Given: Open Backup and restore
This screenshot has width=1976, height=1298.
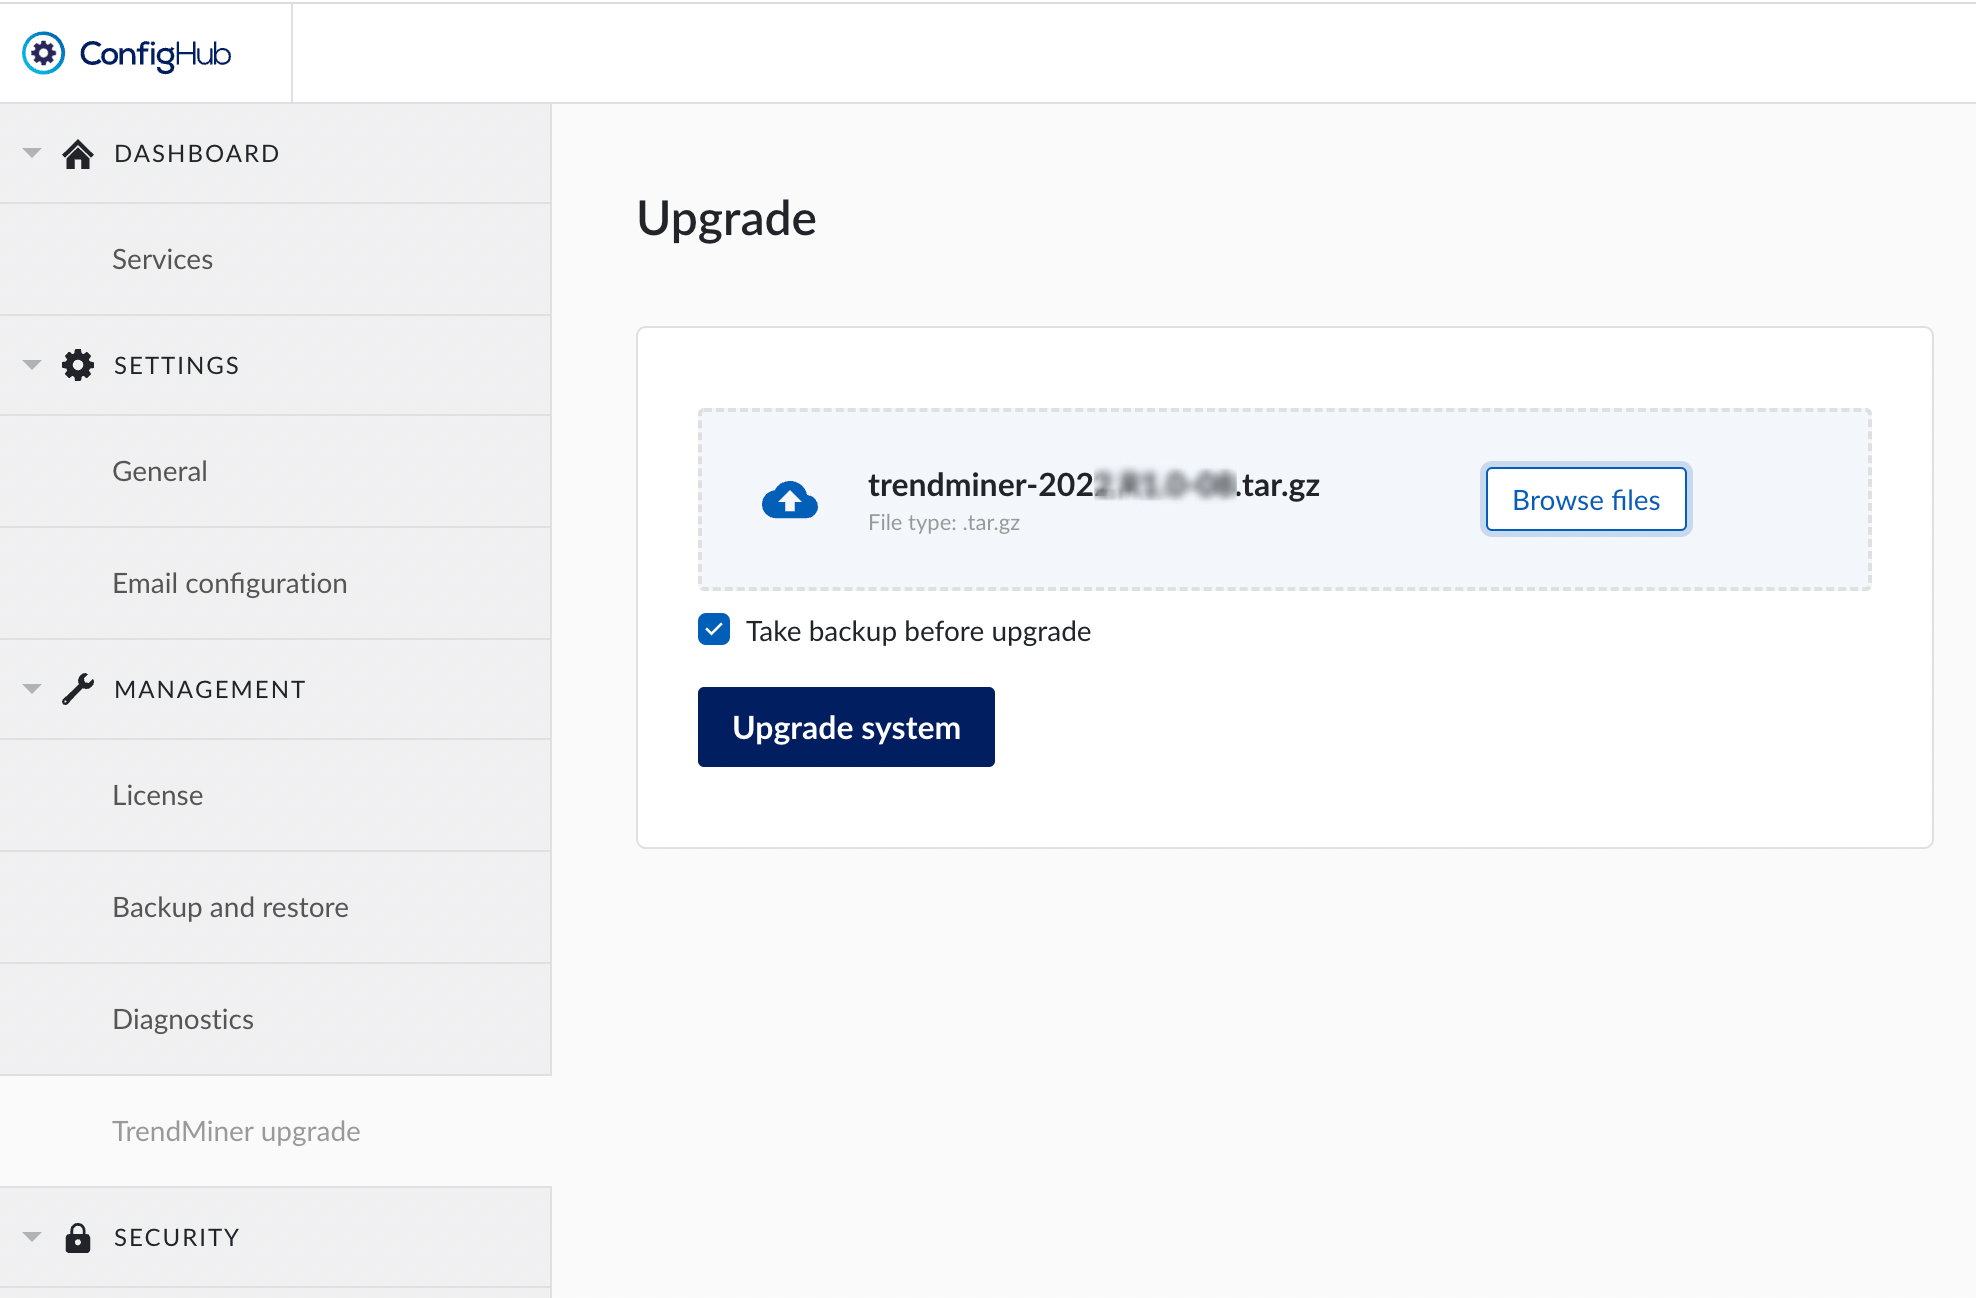Looking at the screenshot, I should click(x=275, y=907).
